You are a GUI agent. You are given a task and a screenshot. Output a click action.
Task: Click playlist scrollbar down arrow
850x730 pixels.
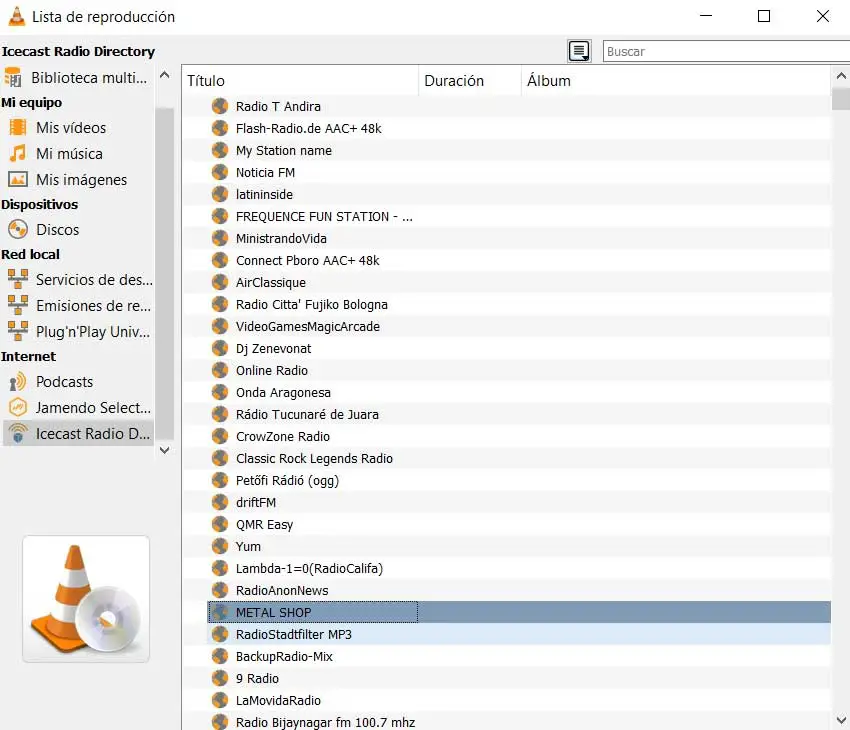coord(841,721)
